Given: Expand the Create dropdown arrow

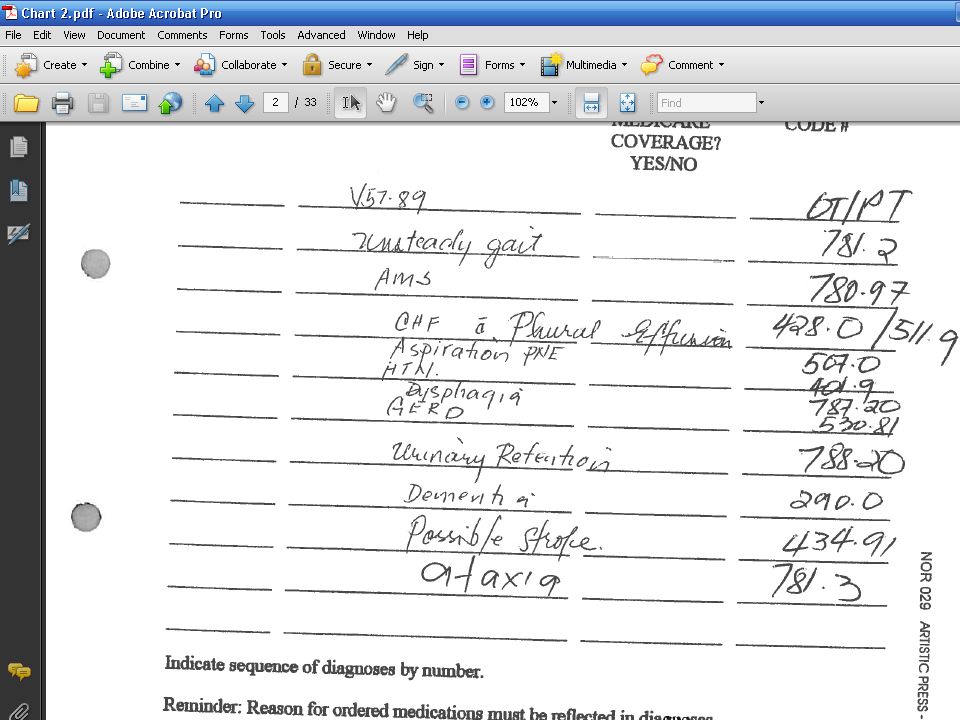Looking at the screenshot, I should tap(84, 65).
